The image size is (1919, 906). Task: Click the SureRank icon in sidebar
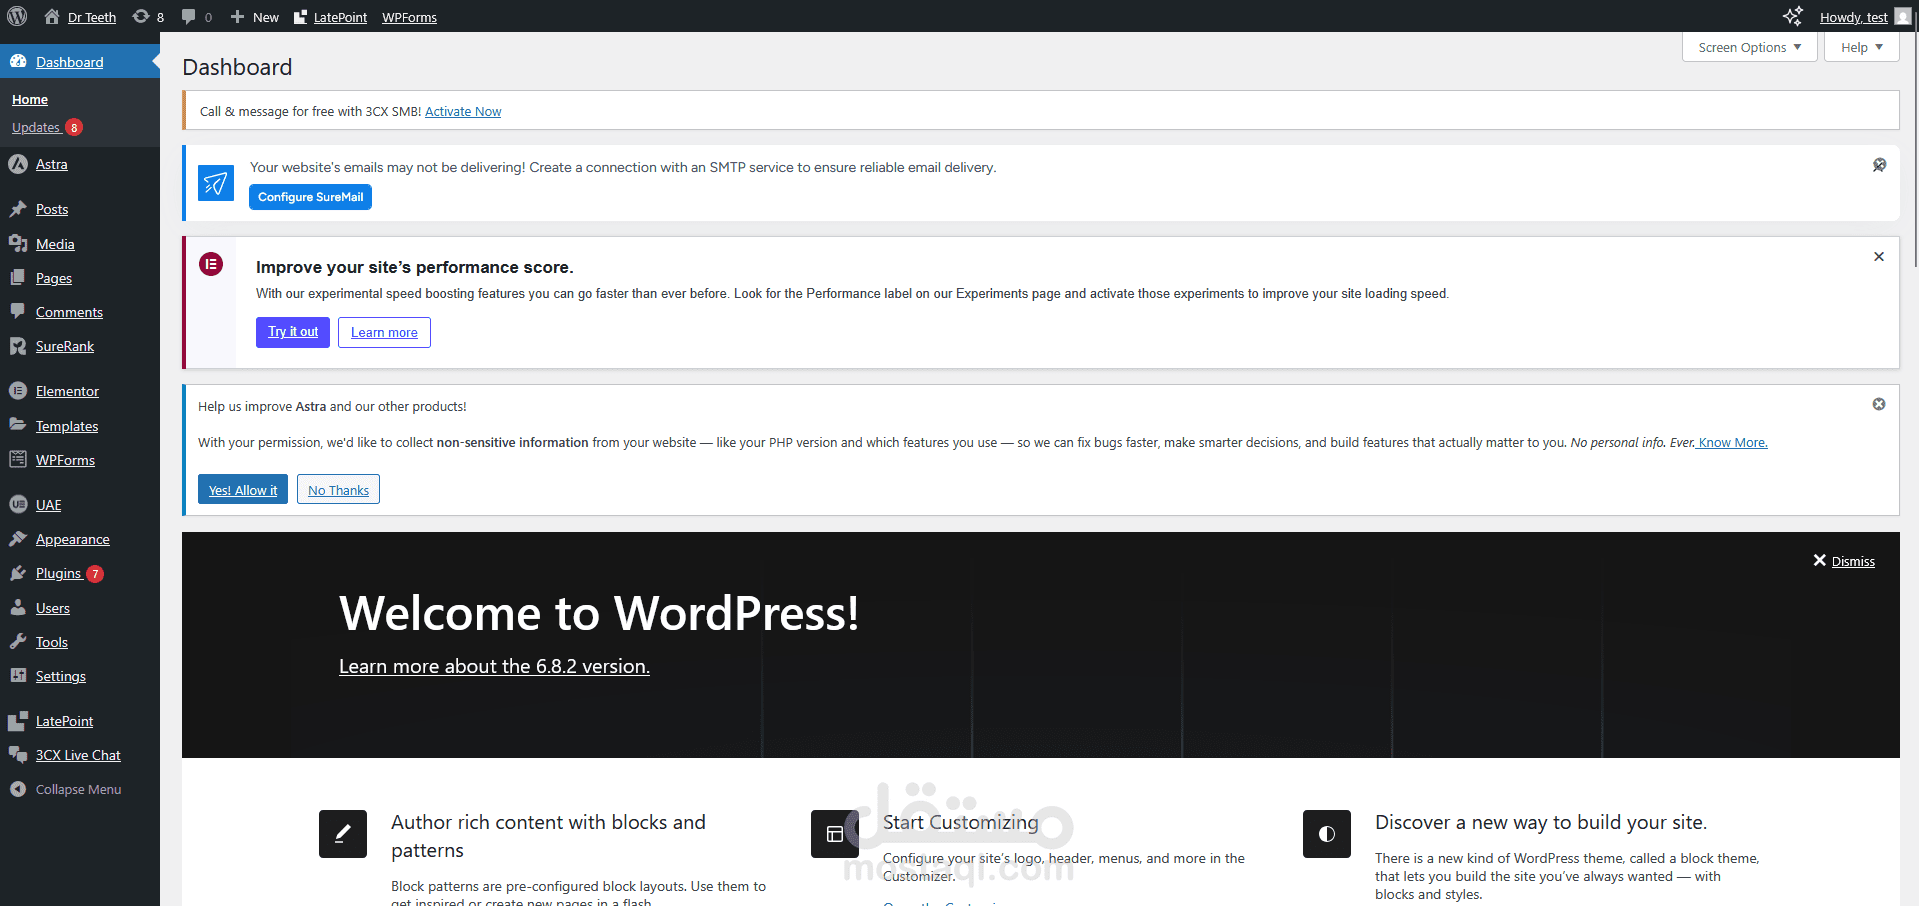(x=18, y=346)
